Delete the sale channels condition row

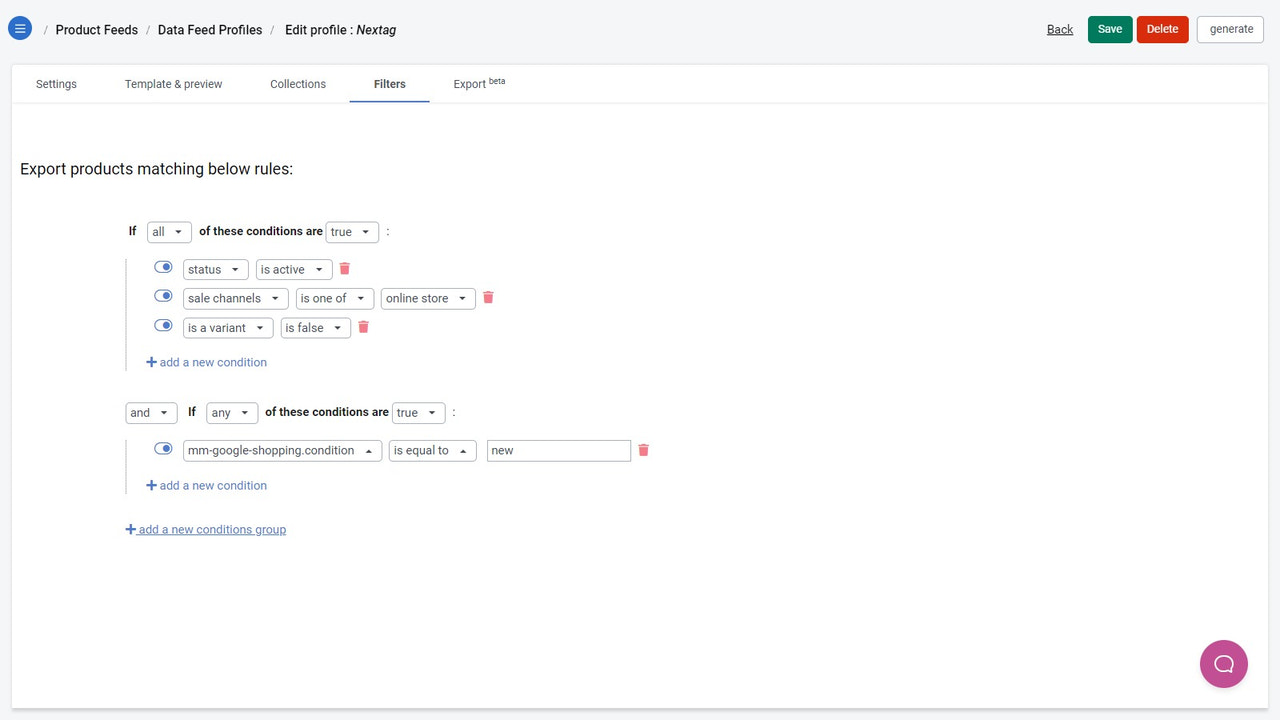488,297
